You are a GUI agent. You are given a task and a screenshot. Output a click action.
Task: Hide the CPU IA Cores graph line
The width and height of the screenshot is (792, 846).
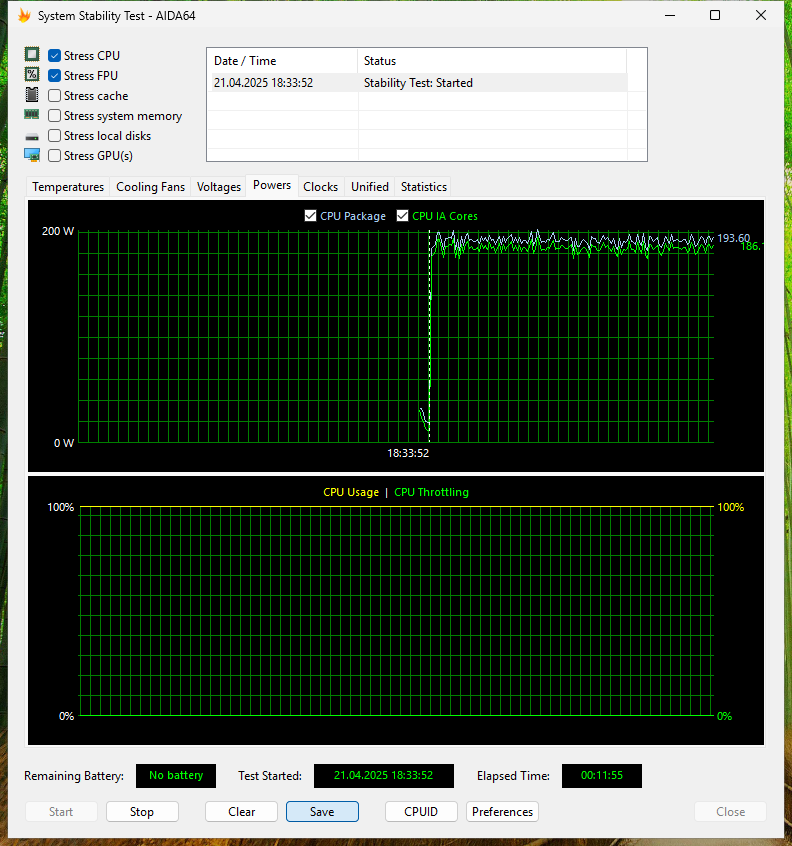(x=402, y=216)
